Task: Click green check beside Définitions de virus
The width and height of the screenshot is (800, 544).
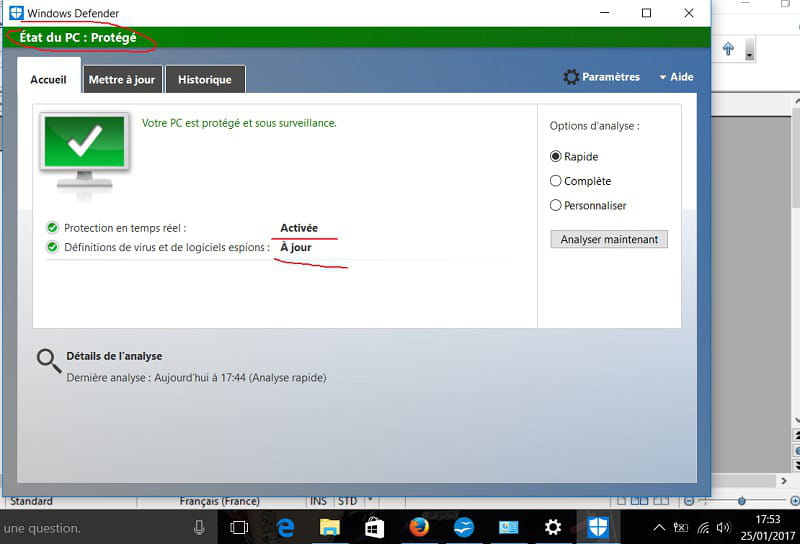Action: [52, 248]
